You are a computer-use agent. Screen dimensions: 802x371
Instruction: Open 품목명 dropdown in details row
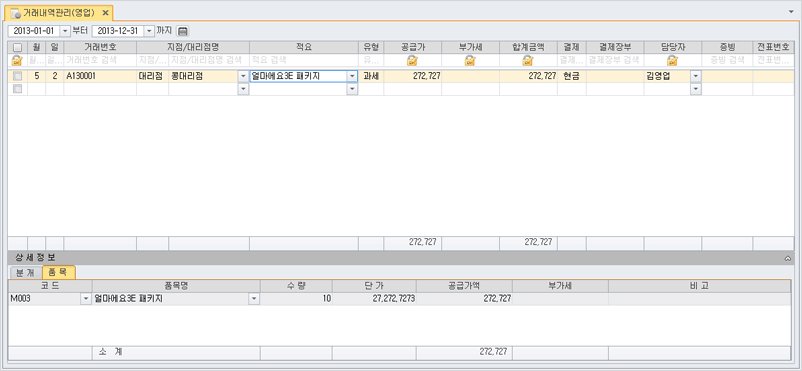[x=254, y=299]
